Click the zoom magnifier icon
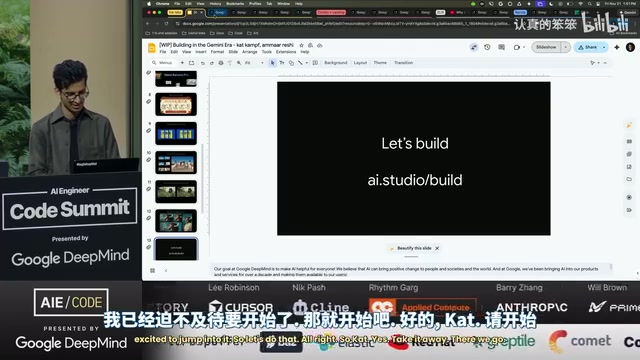The height and width of the screenshot is (360, 640). tap(239, 63)
